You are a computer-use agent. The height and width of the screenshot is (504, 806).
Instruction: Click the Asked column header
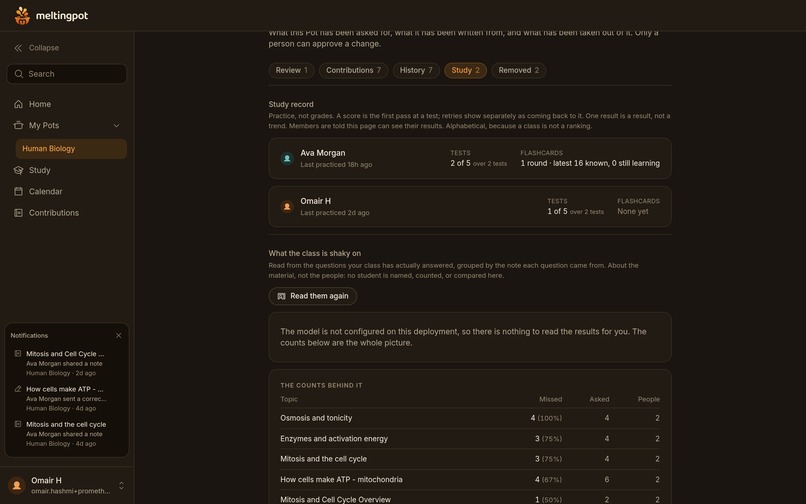pyautogui.click(x=599, y=400)
